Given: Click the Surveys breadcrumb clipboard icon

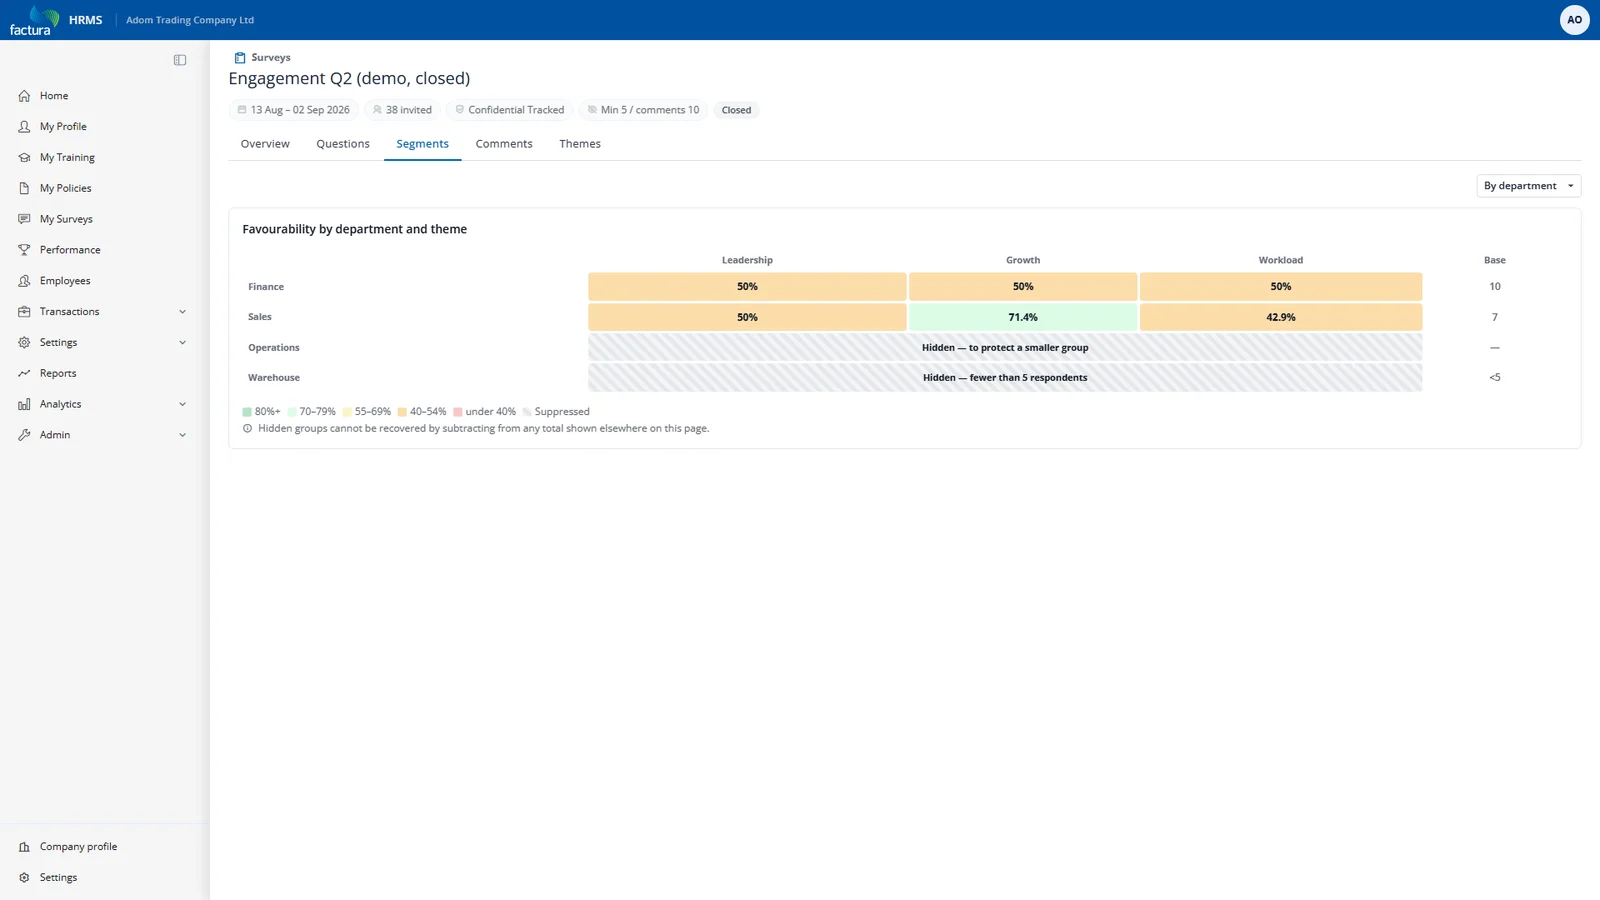Looking at the screenshot, I should 240,58.
